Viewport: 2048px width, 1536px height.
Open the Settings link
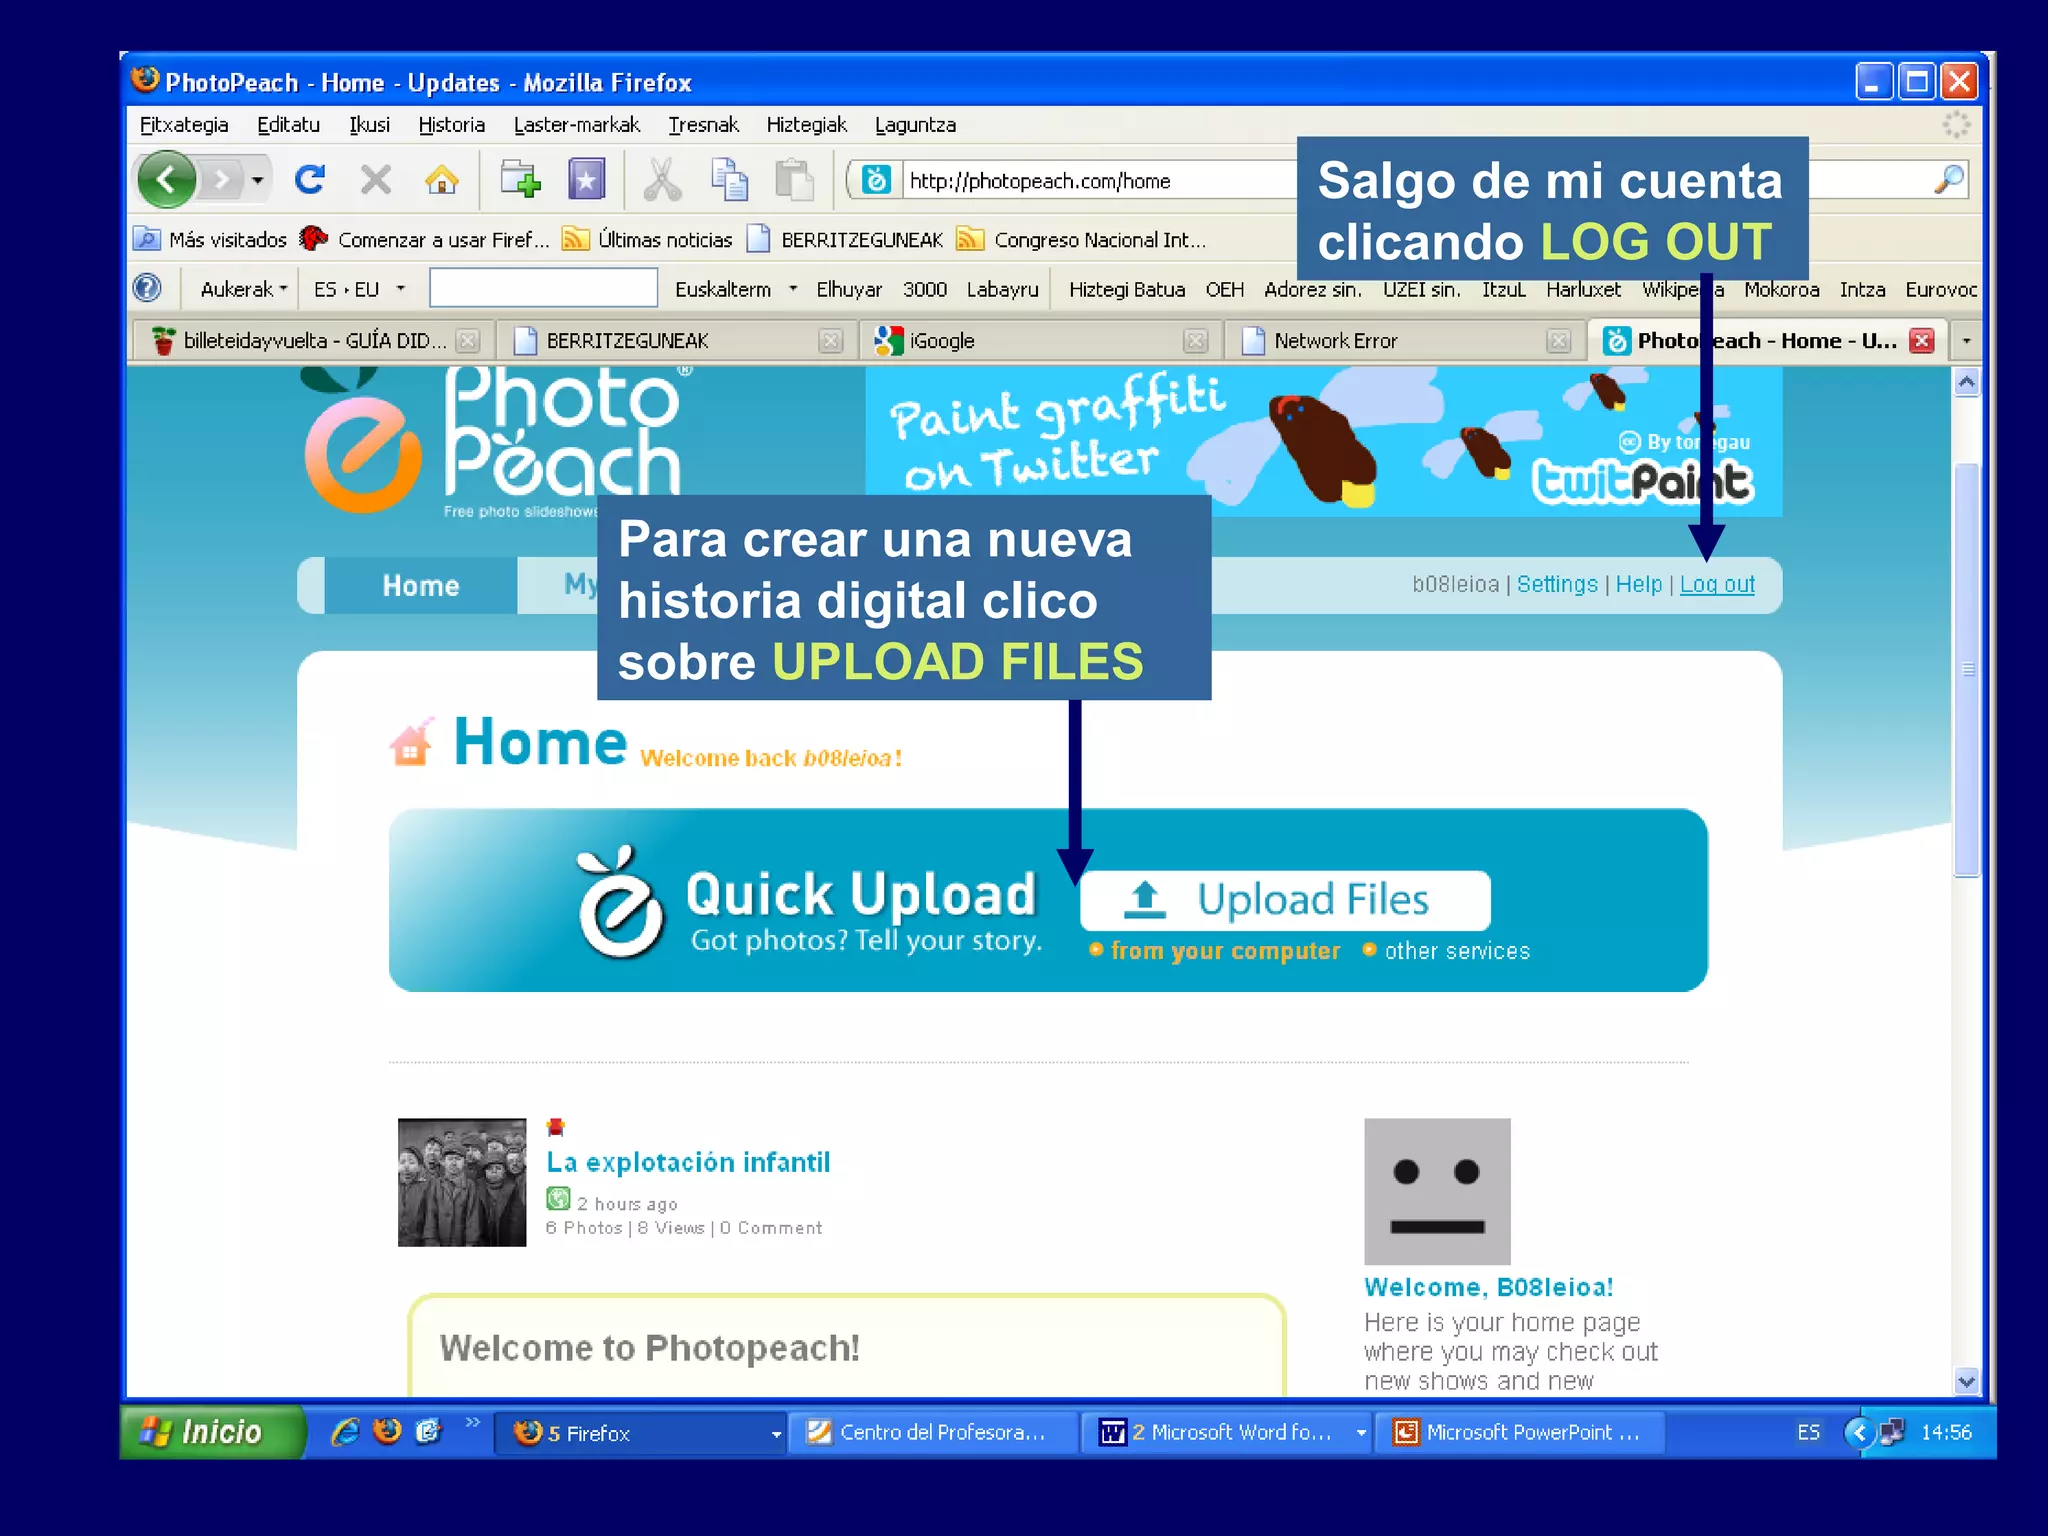click(1557, 584)
